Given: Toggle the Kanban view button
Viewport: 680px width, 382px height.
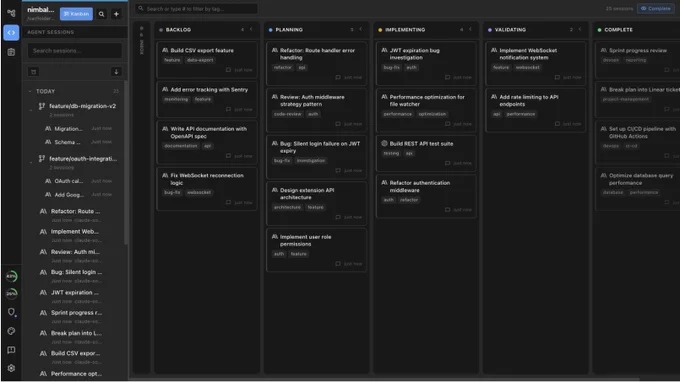Looking at the screenshot, I should click(x=76, y=14).
